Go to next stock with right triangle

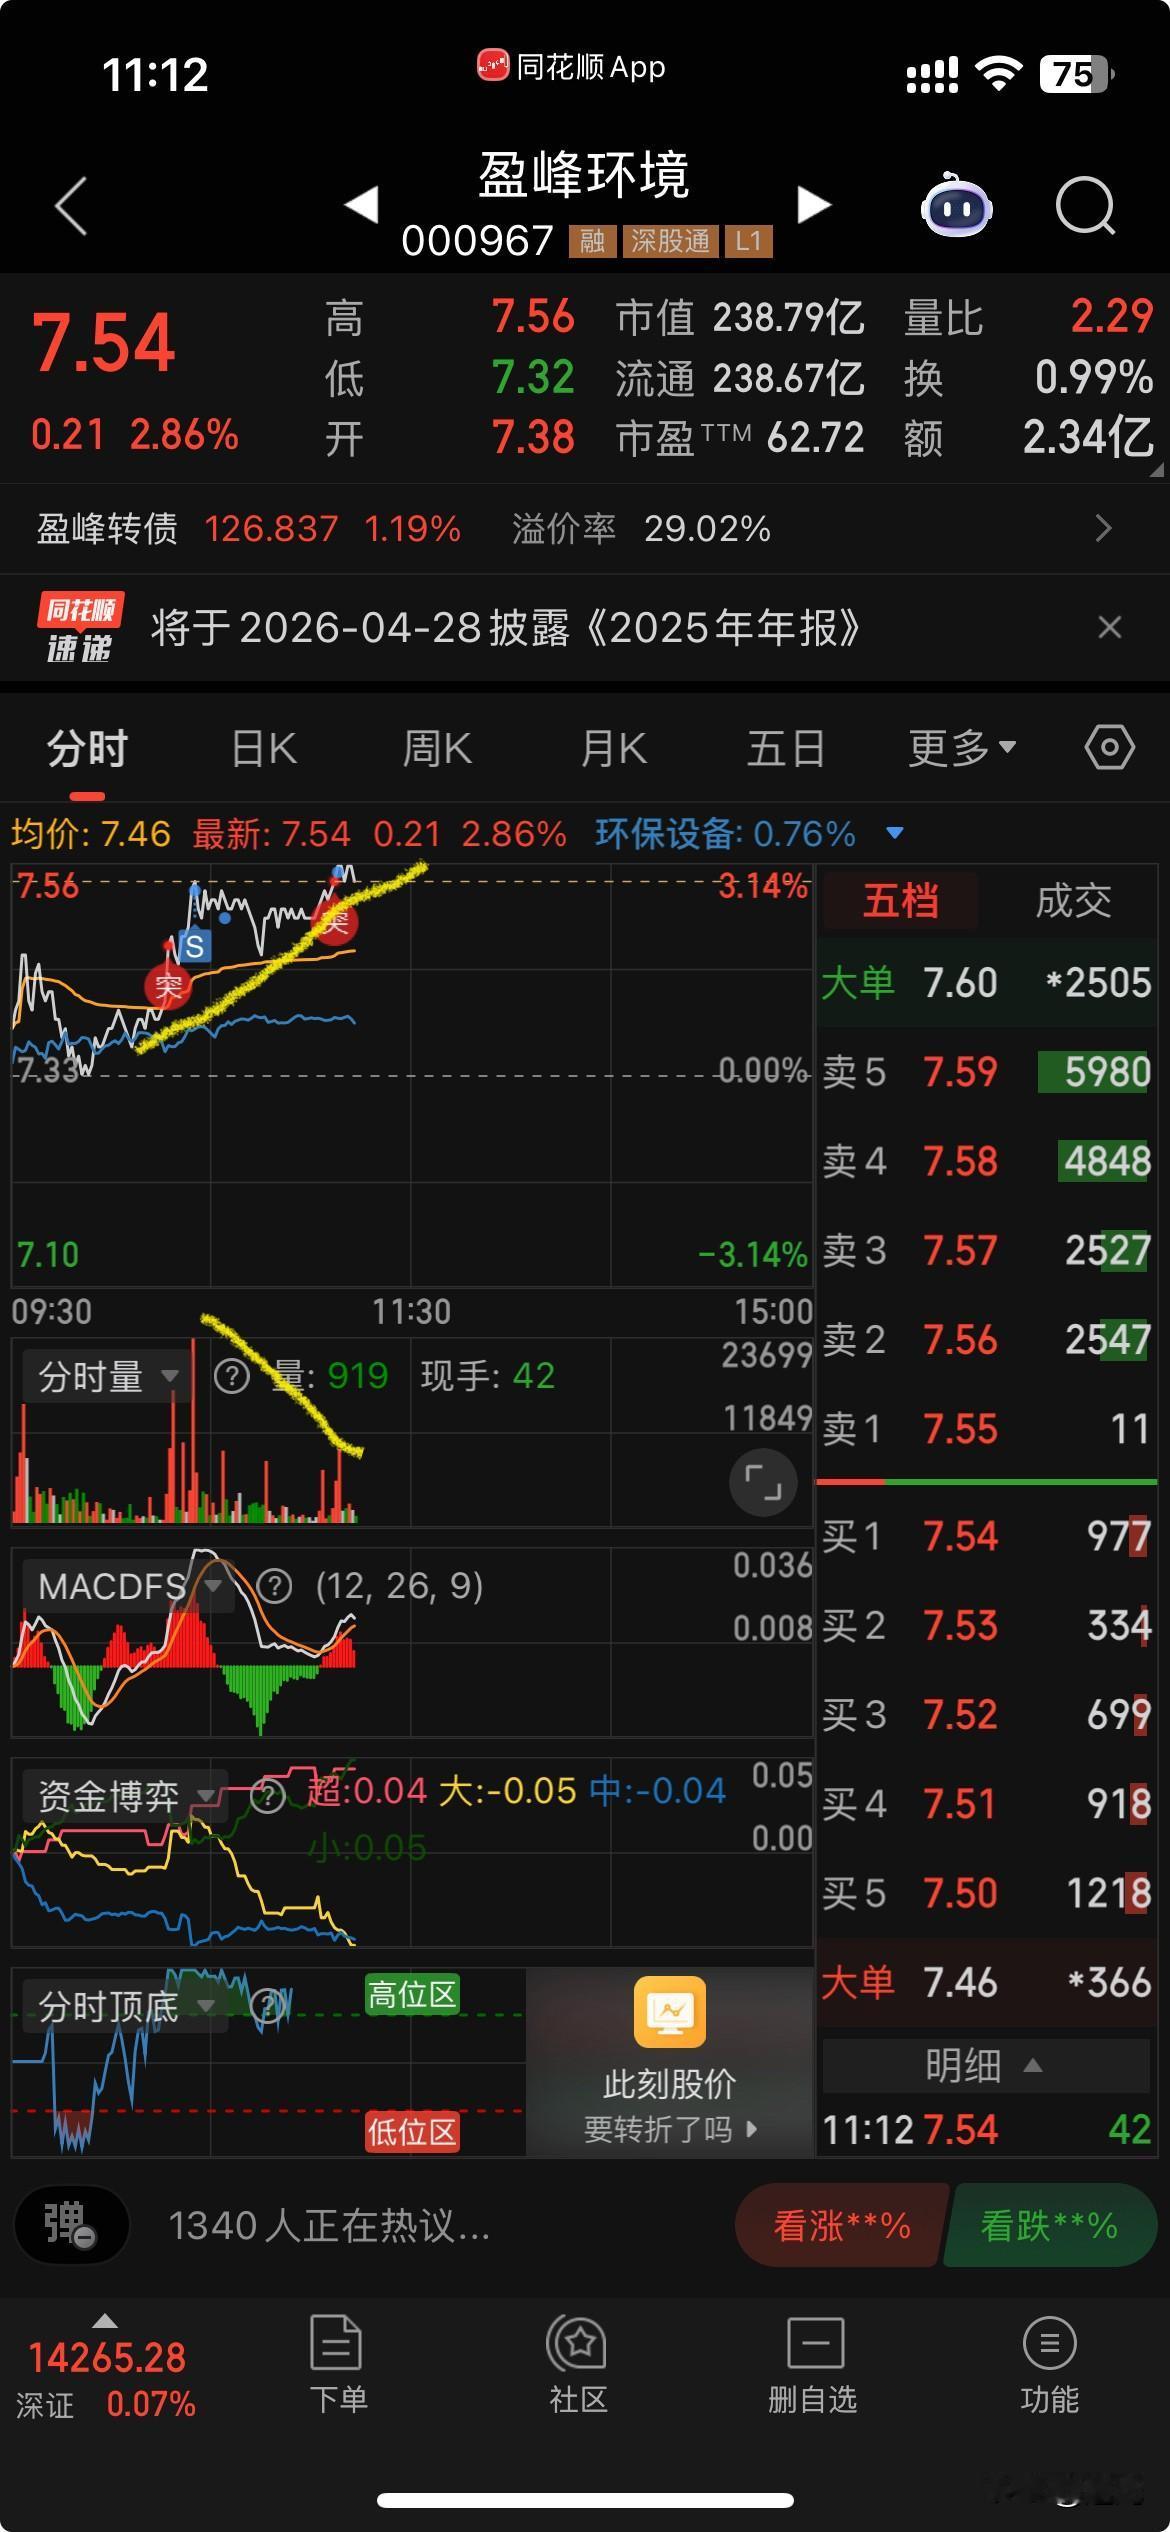[x=814, y=205]
